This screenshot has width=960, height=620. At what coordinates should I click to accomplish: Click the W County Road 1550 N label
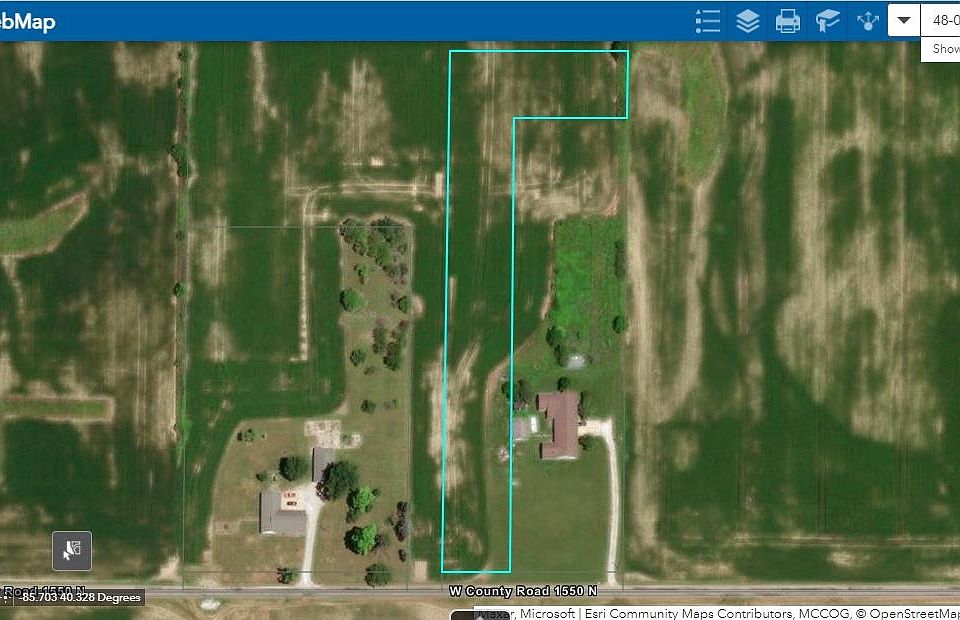(524, 591)
